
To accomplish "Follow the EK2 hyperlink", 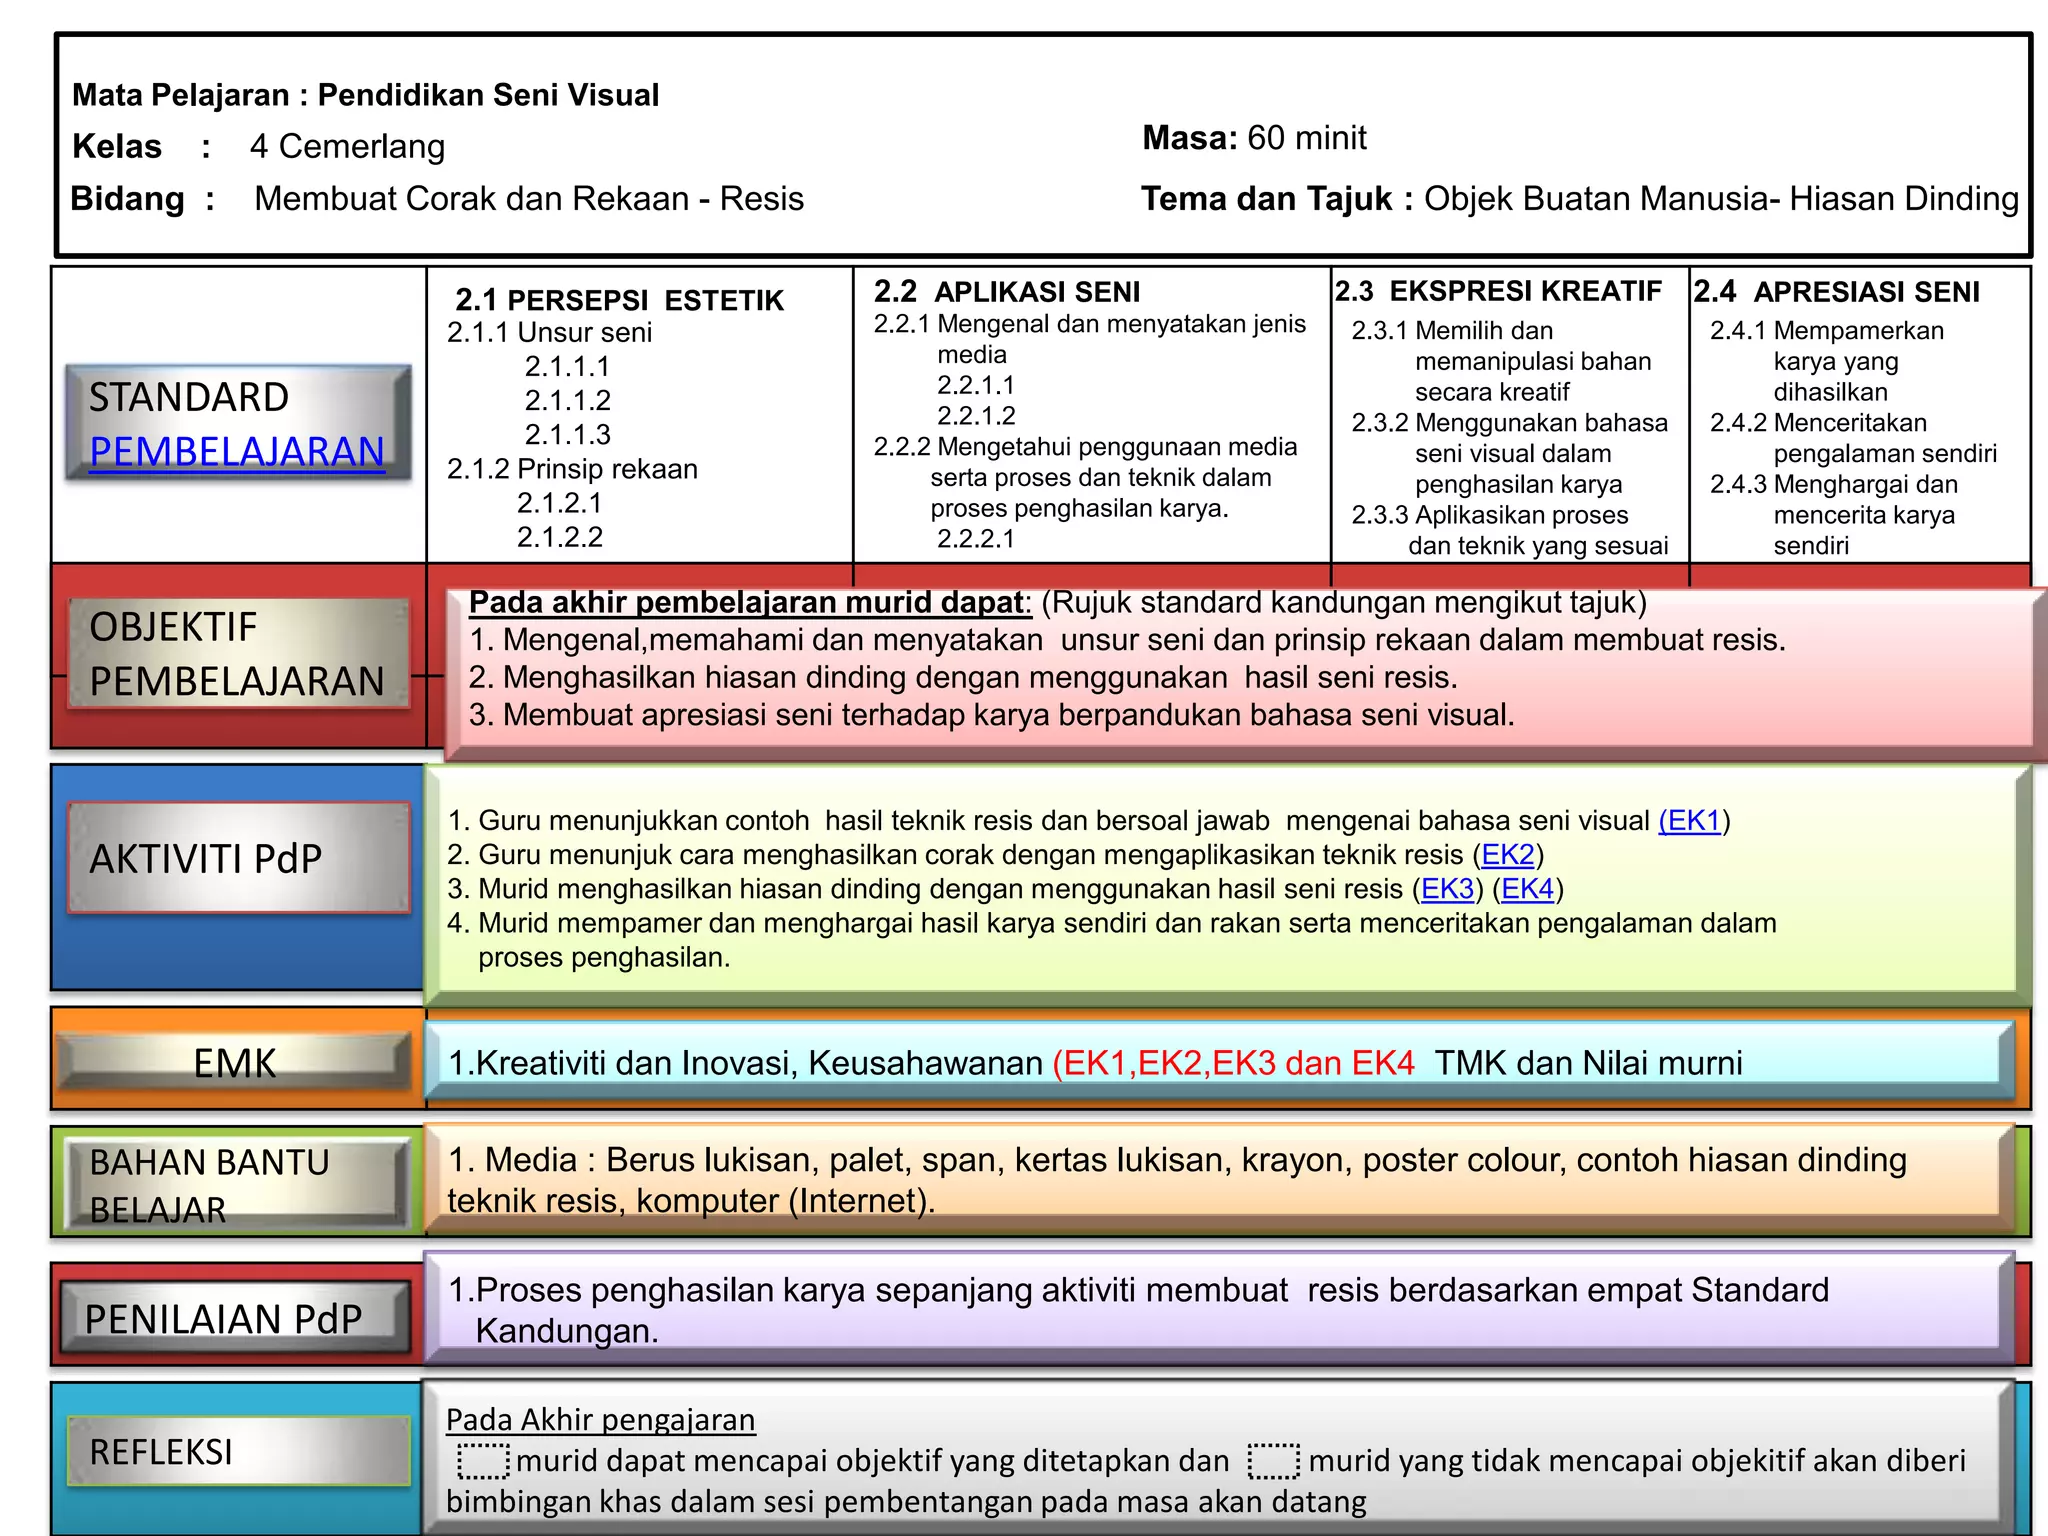I will point(1507,855).
